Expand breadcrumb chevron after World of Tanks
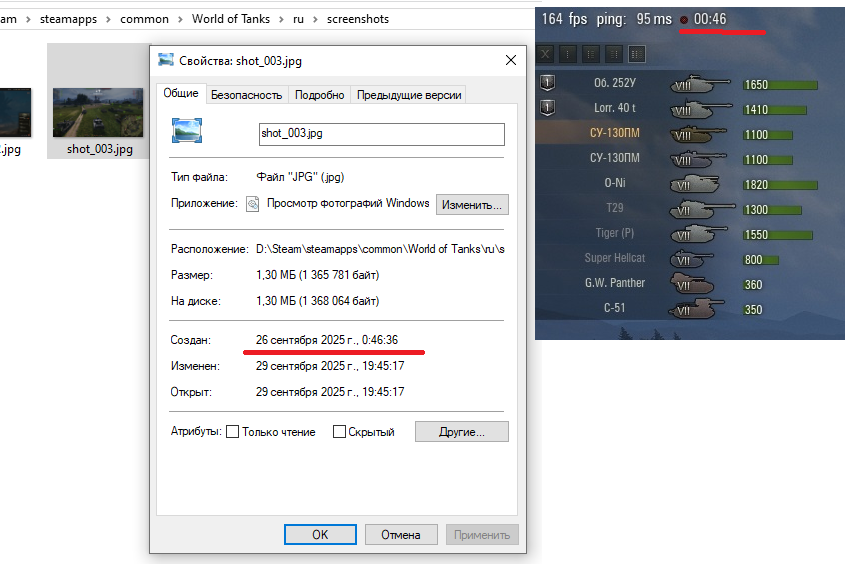The height and width of the screenshot is (564, 845). (x=281, y=19)
